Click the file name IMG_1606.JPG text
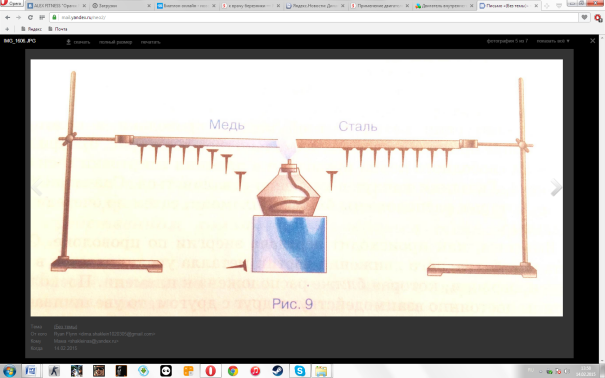The height and width of the screenshot is (378, 605). coord(20,41)
